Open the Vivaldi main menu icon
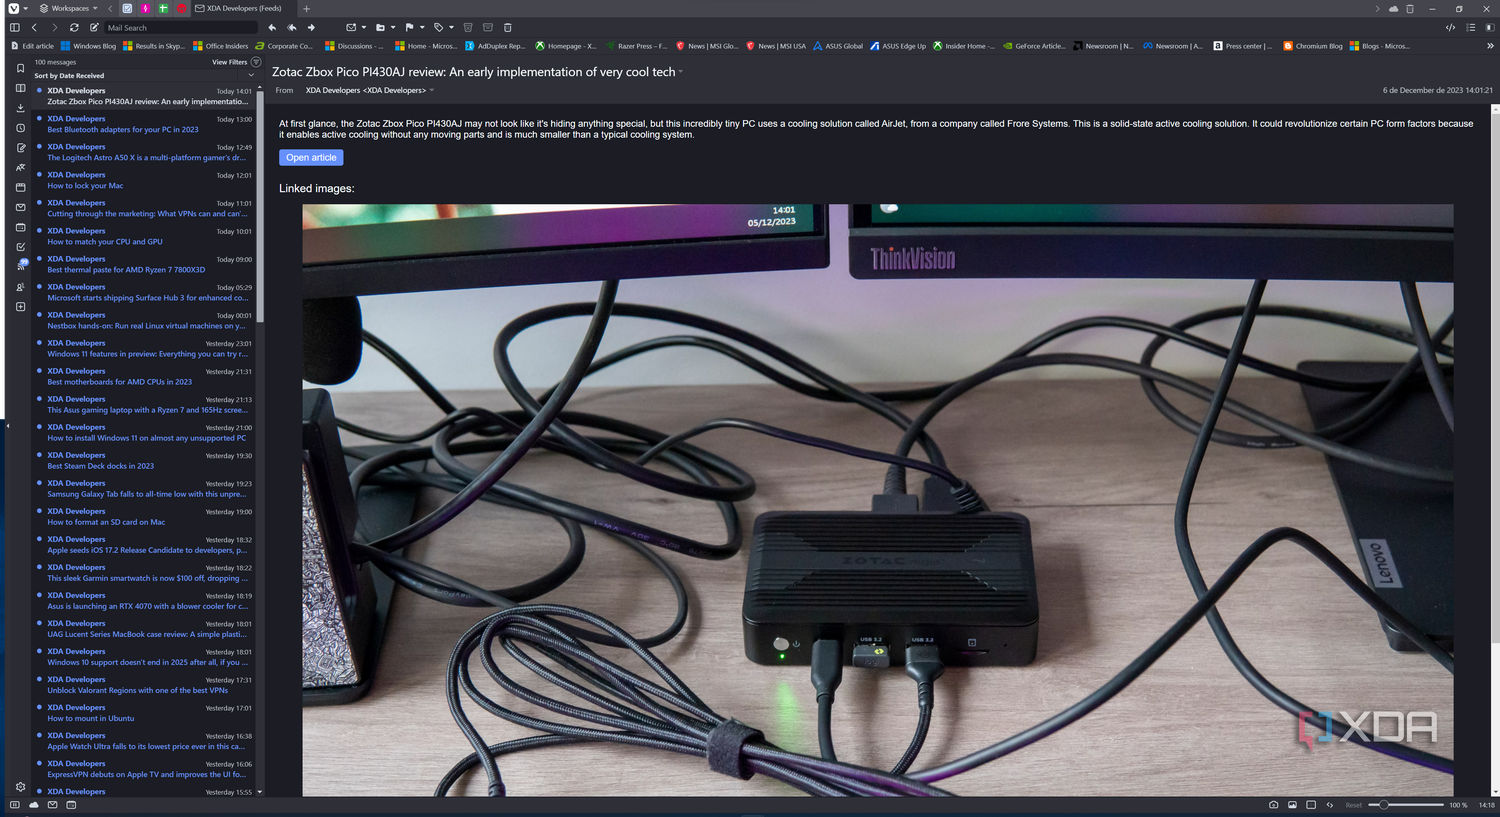Image resolution: width=1500 pixels, height=817 pixels. point(13,8)
